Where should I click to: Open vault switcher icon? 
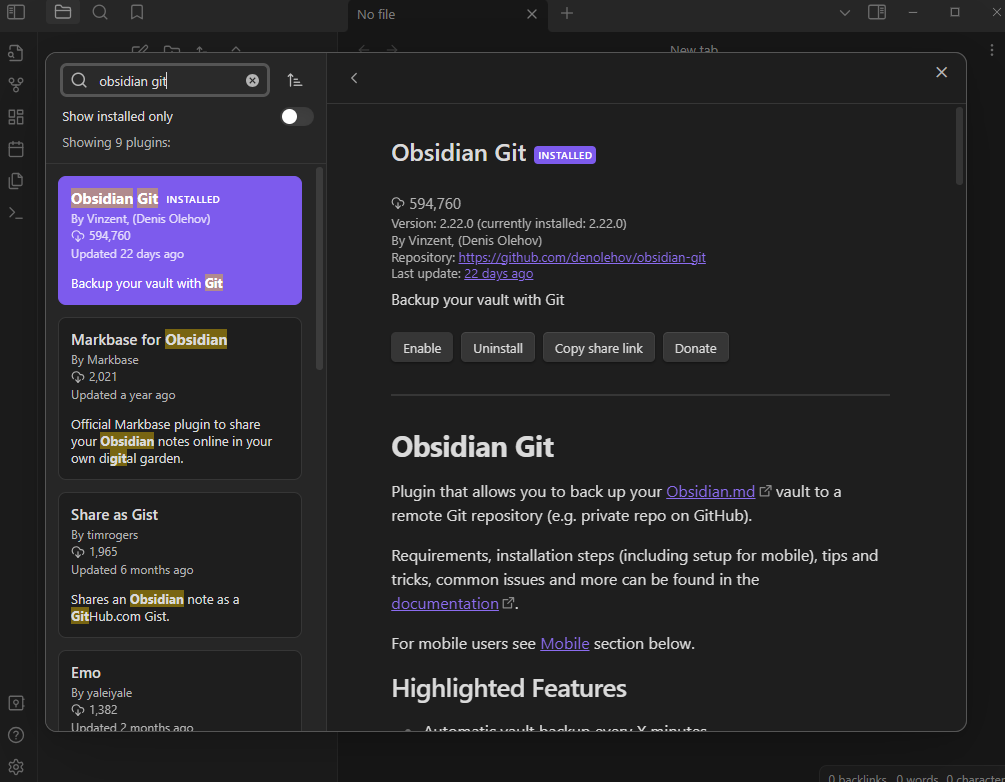pyautogui.click(x=16, y=703)
